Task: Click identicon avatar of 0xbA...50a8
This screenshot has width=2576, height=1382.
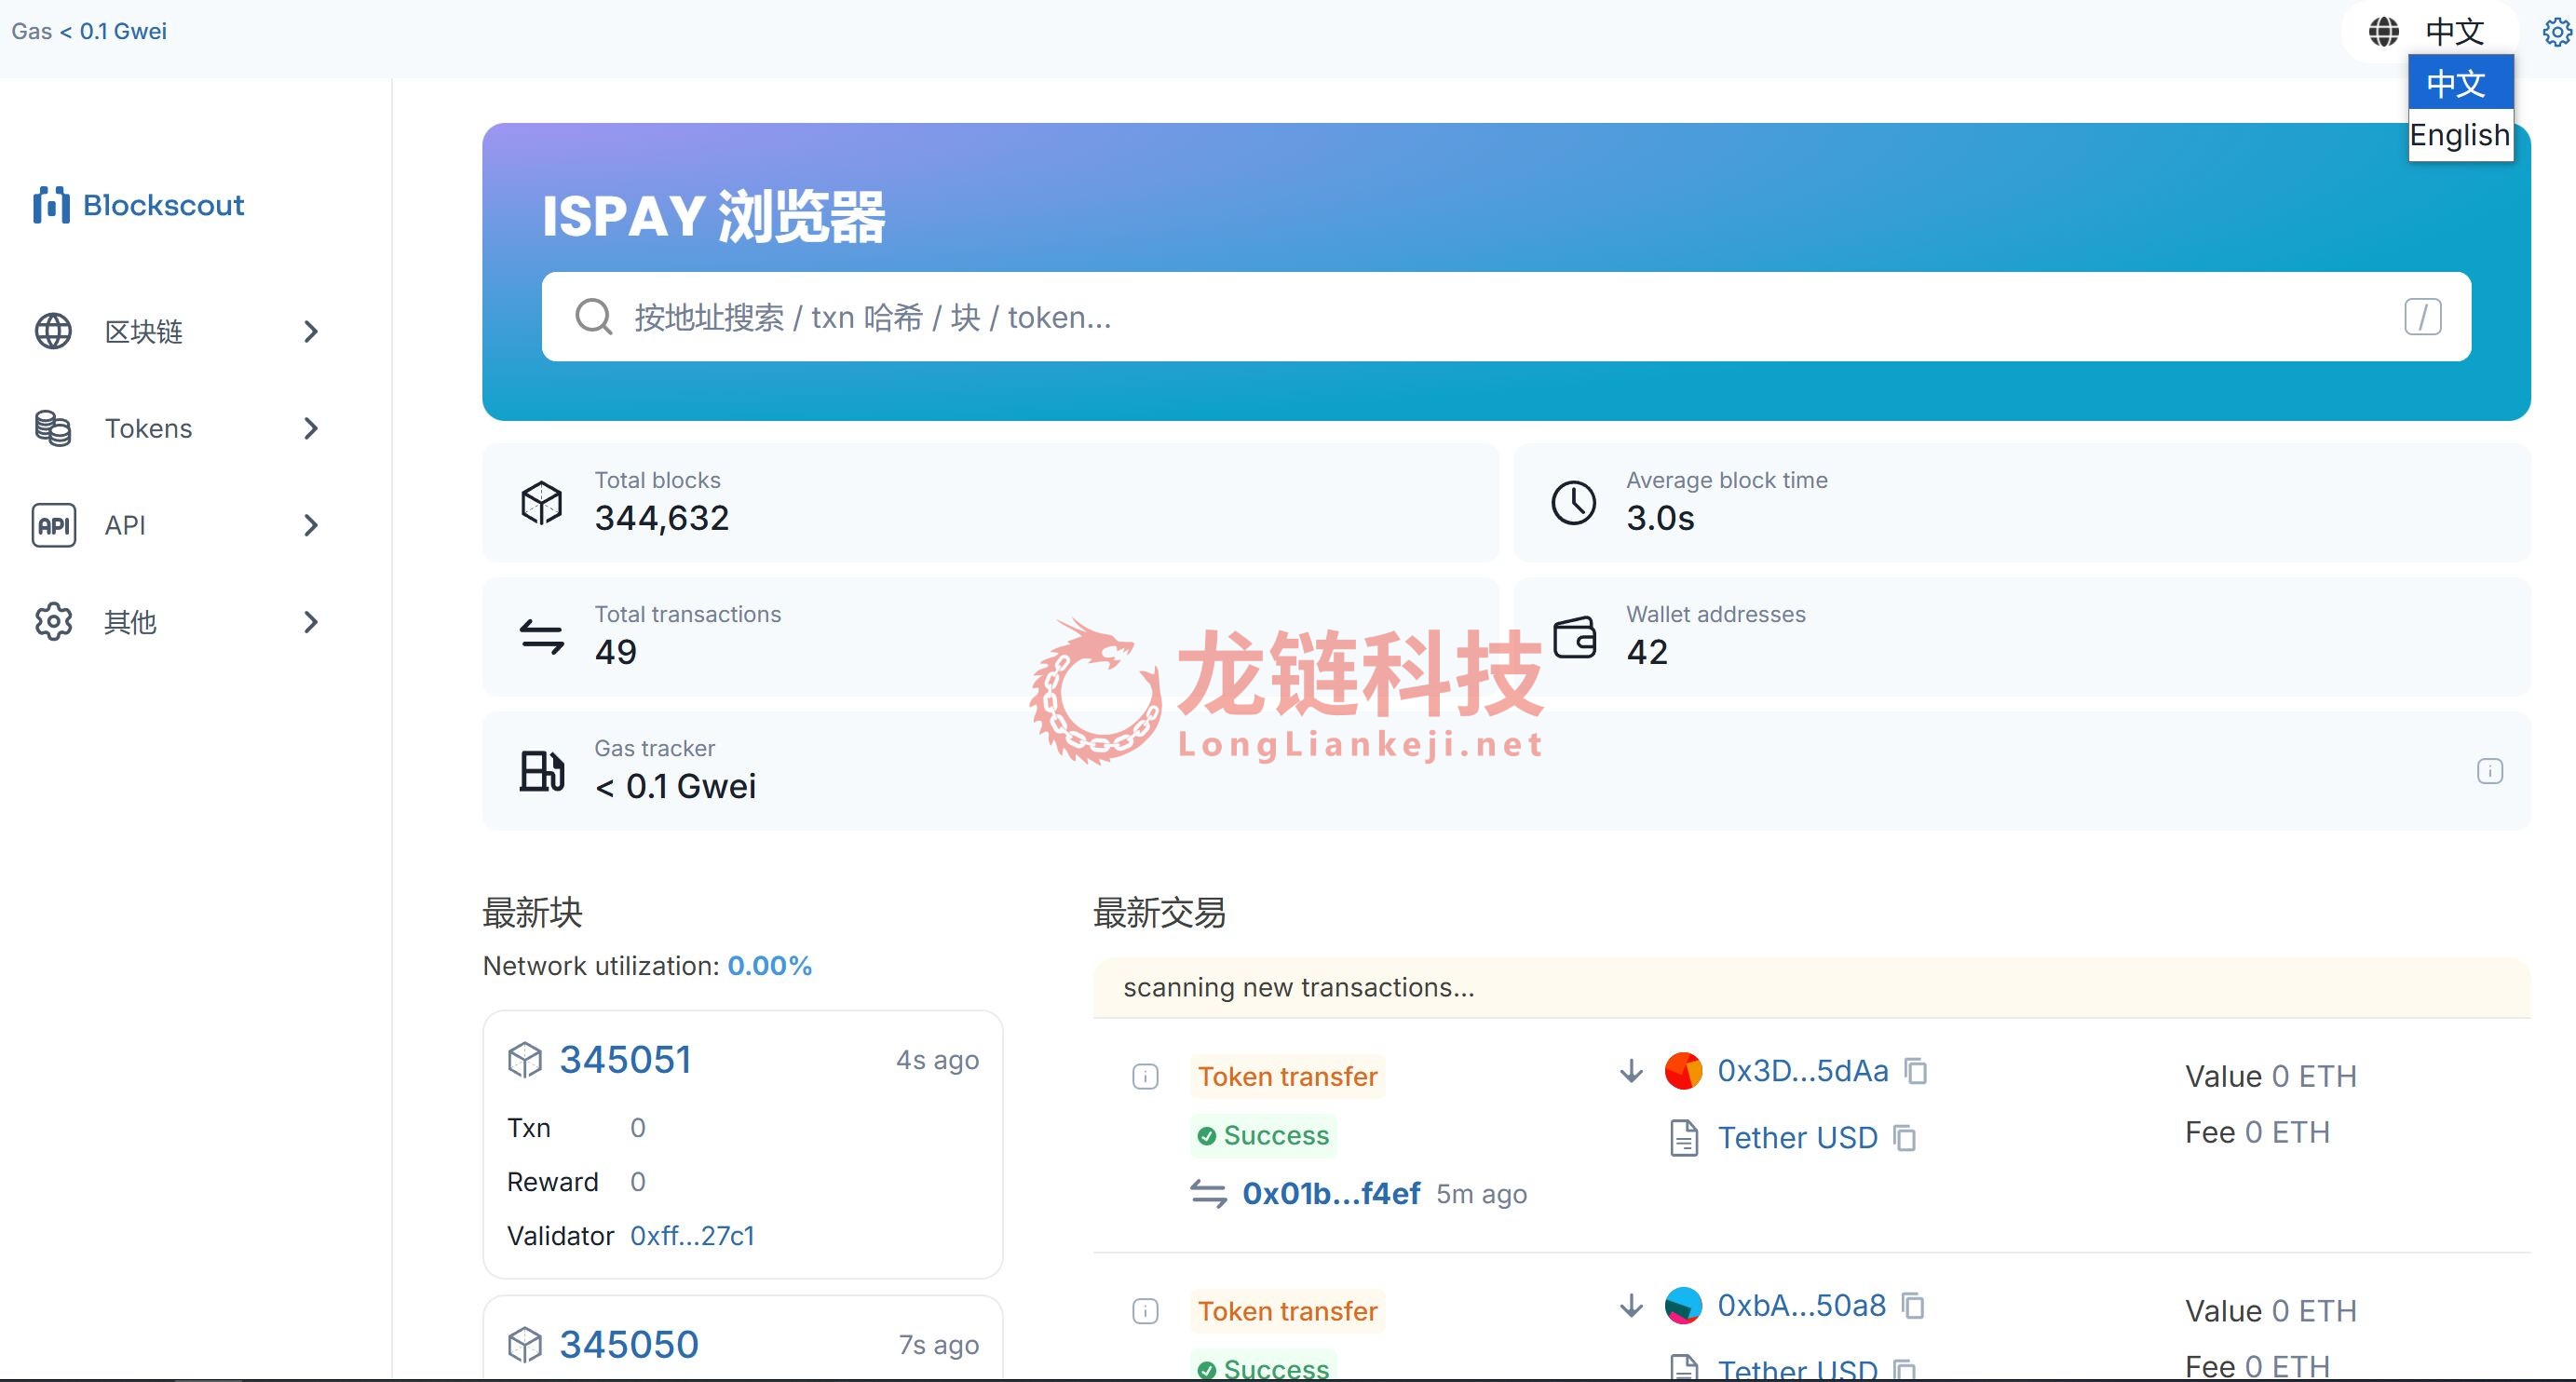Action: point(1683,1305)
